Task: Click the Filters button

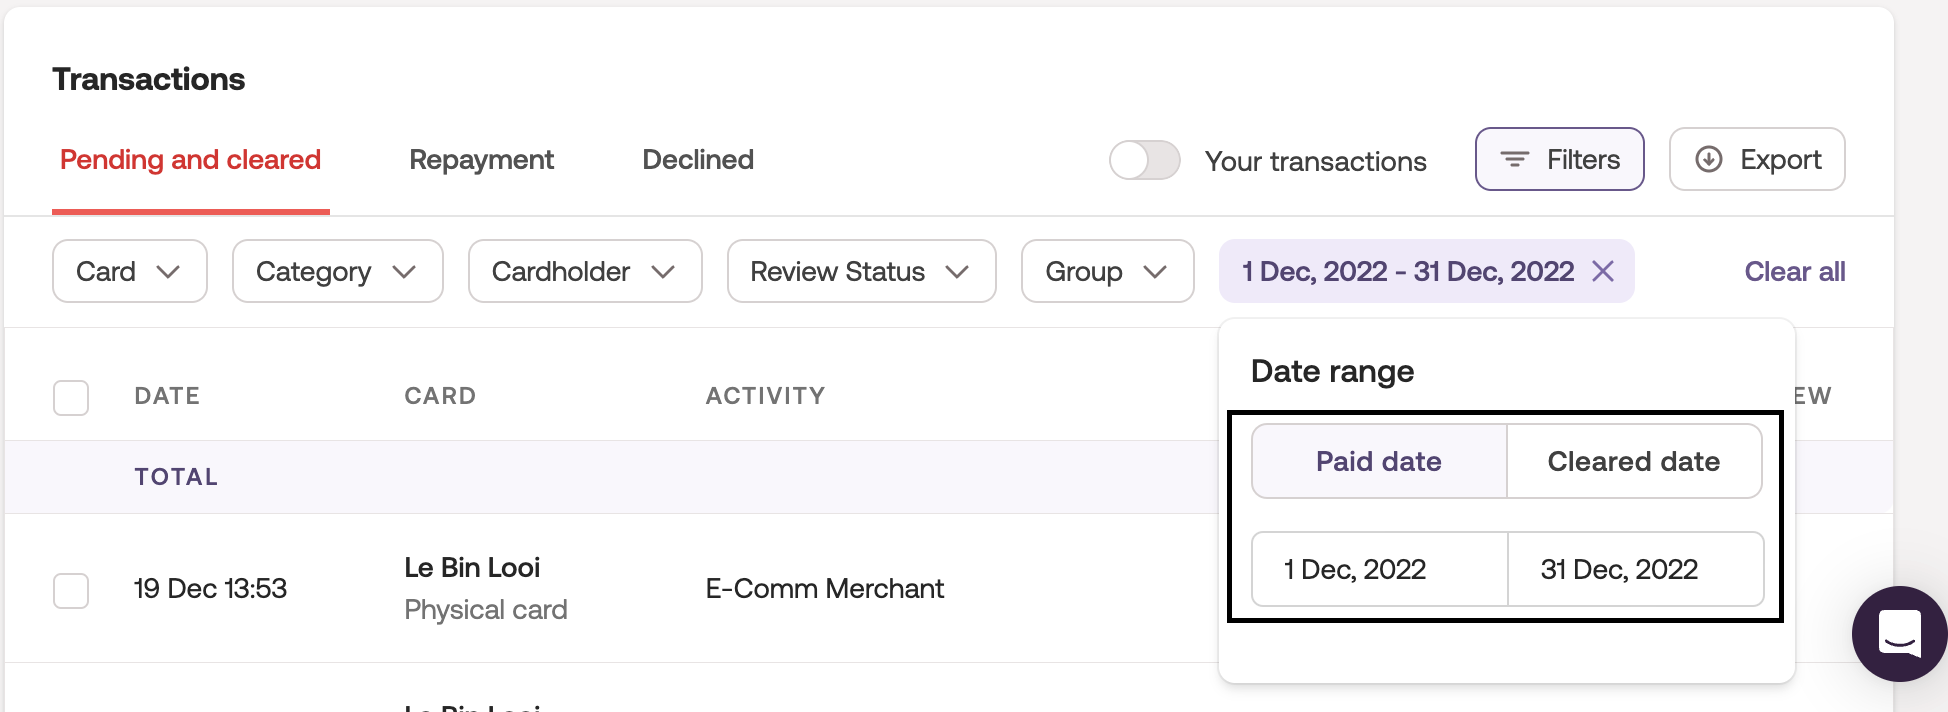Action: (x=1559, y=160)
